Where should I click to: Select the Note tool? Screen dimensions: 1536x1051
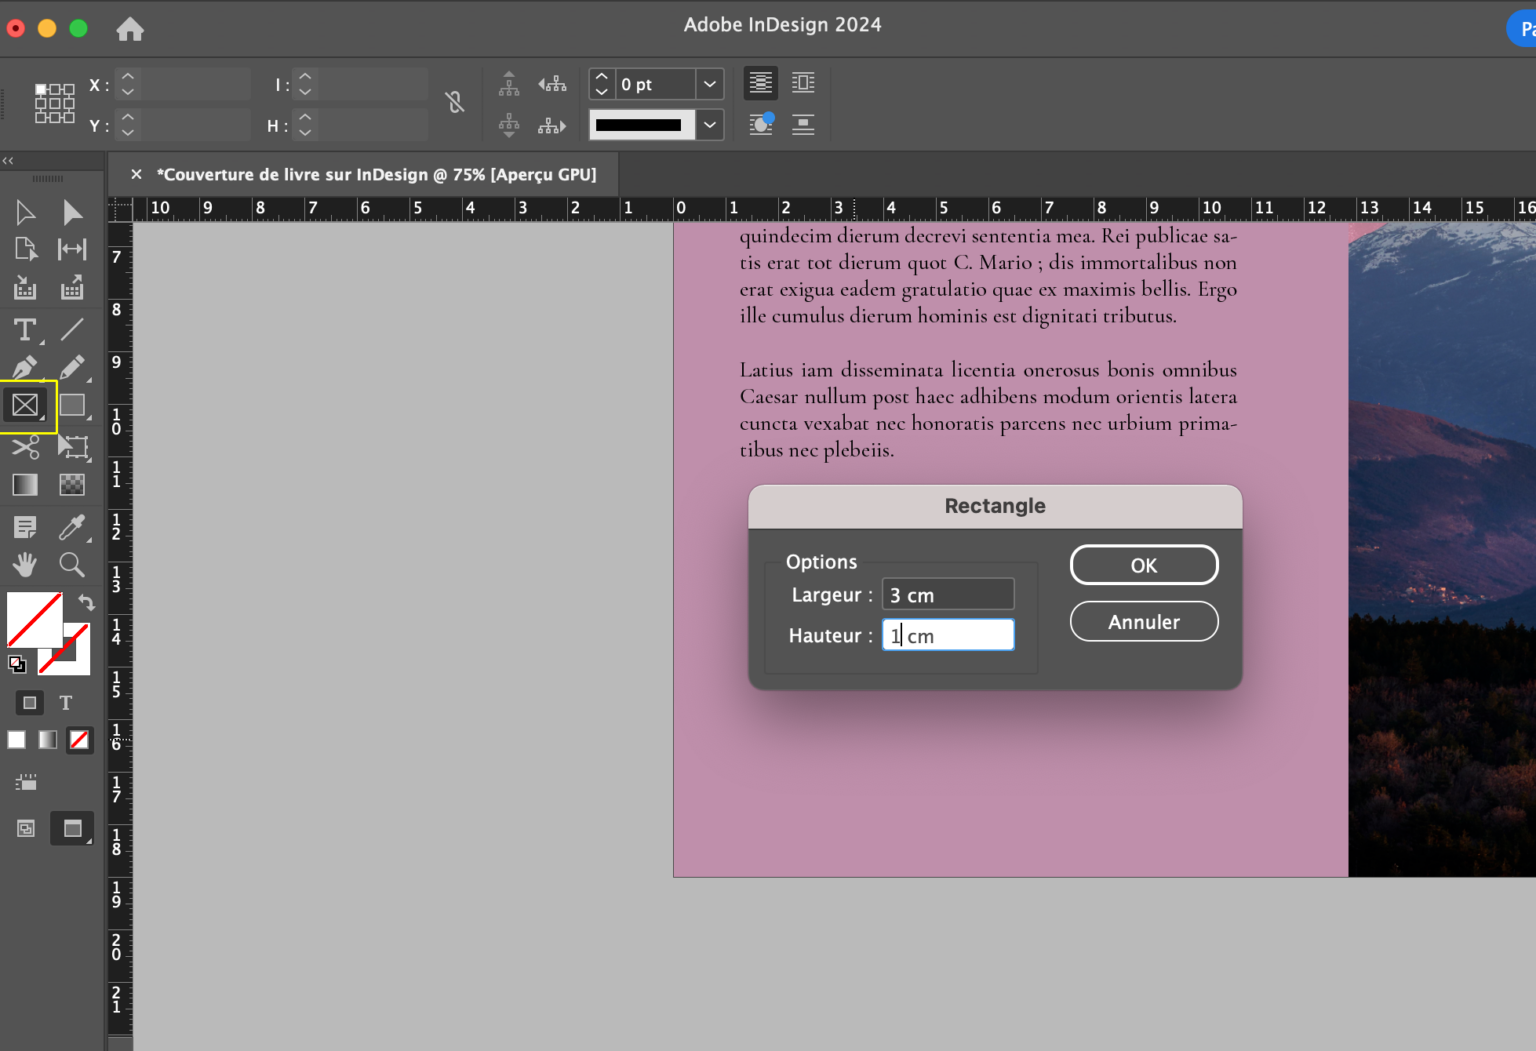coord(25,526)
